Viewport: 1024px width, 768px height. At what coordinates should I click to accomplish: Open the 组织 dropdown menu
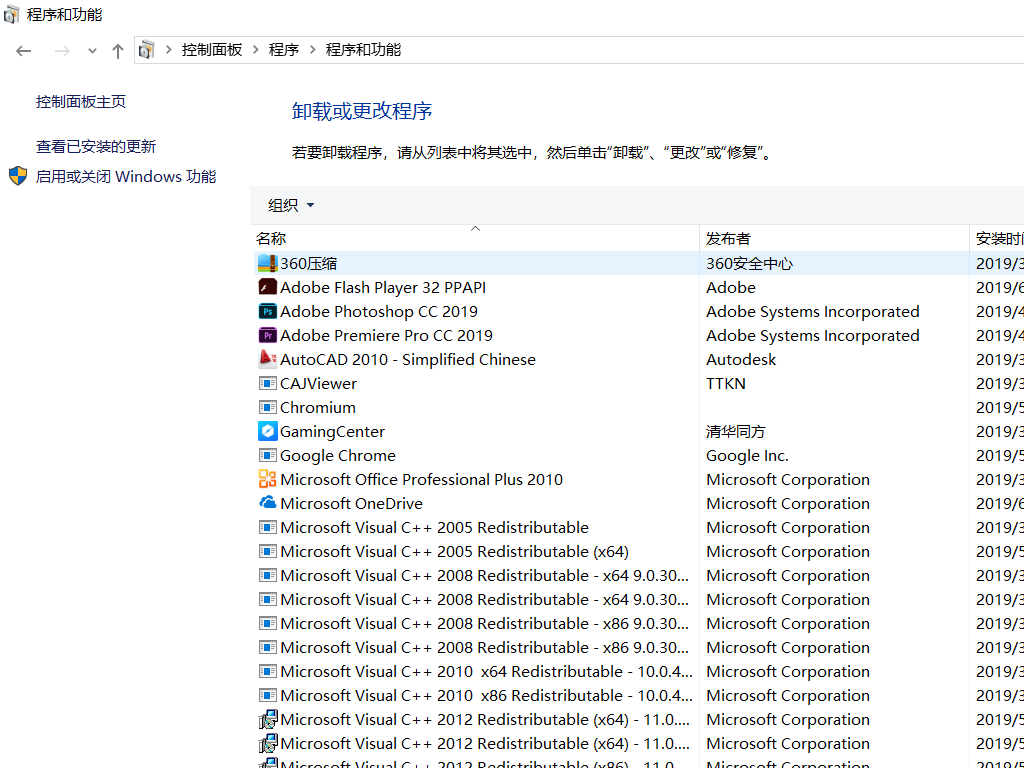pos(291,205)
